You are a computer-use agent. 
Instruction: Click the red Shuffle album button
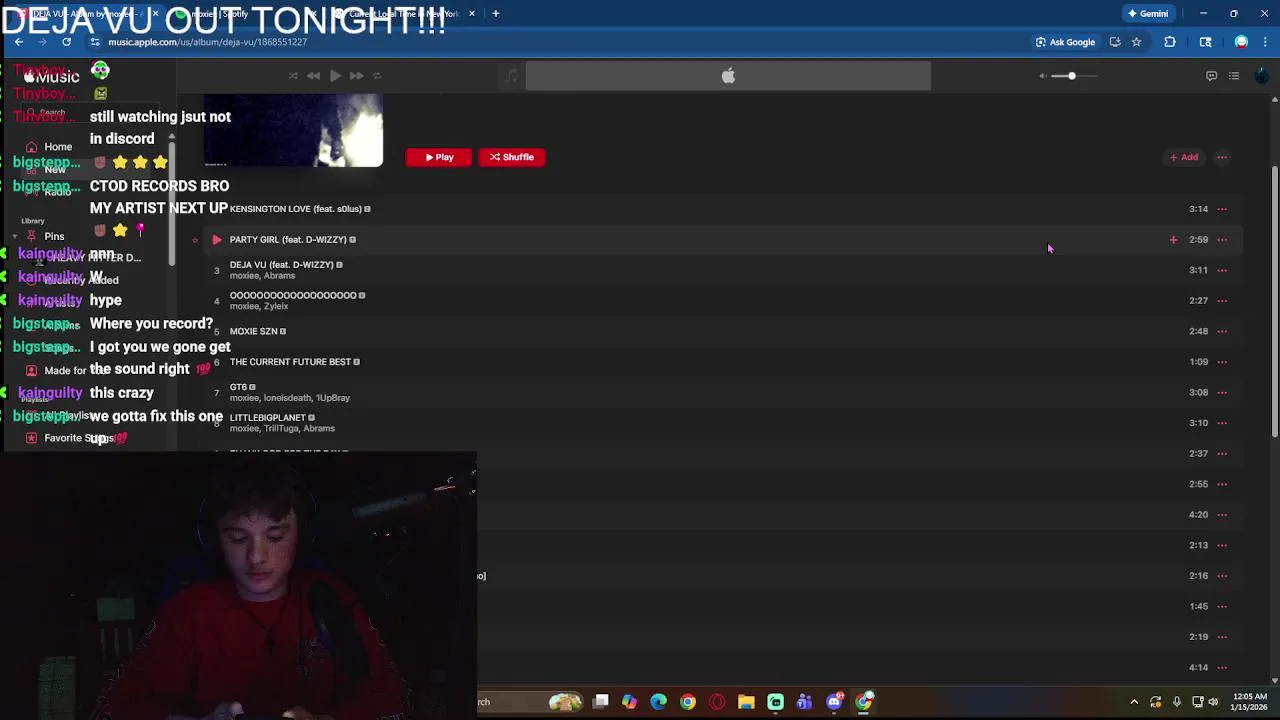[x=512, y=157]
